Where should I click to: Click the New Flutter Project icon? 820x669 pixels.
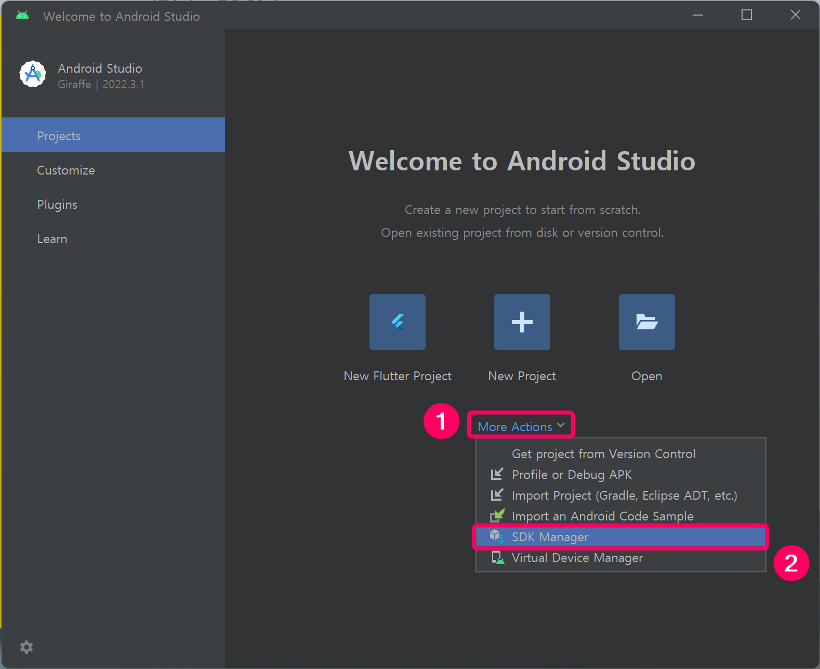click(x=397, y=322)
